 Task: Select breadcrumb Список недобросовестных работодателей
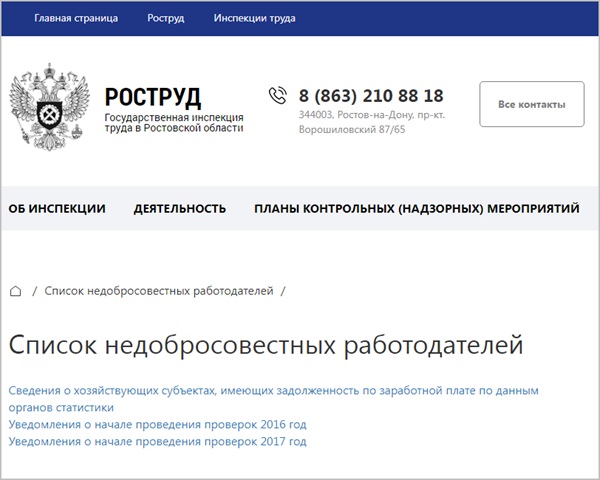159,291
